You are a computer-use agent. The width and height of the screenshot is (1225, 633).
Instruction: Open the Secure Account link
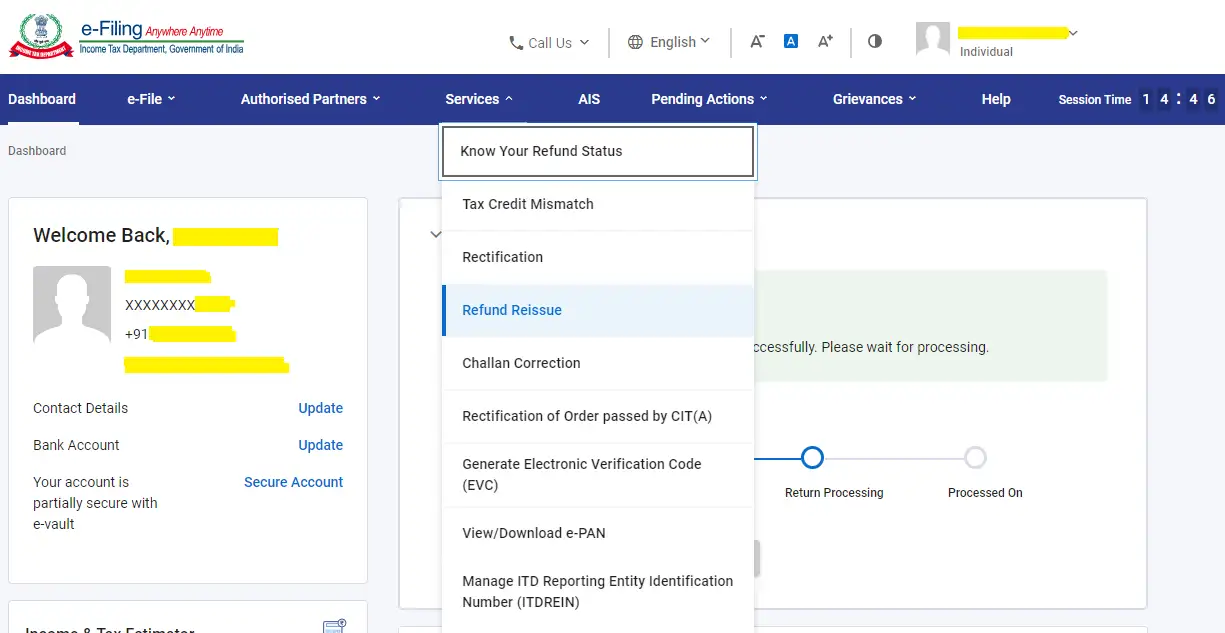coord(293,482)
